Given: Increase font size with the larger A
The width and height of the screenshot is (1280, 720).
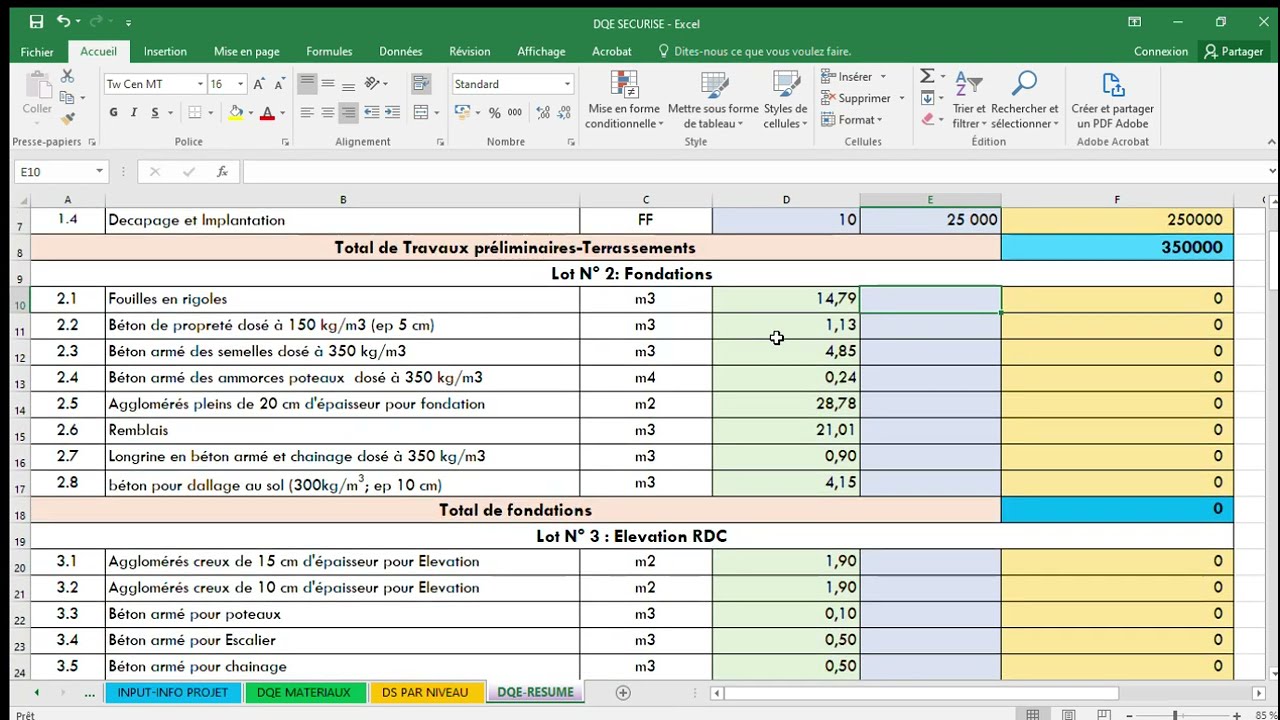Looking at the screenshot, I should (259, 84).
